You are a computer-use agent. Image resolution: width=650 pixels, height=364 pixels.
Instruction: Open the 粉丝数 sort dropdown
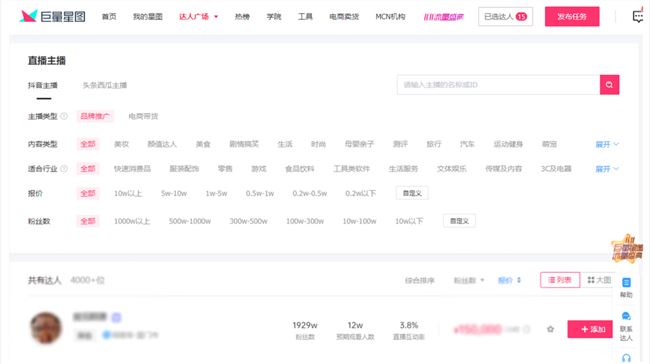[469, 281]
